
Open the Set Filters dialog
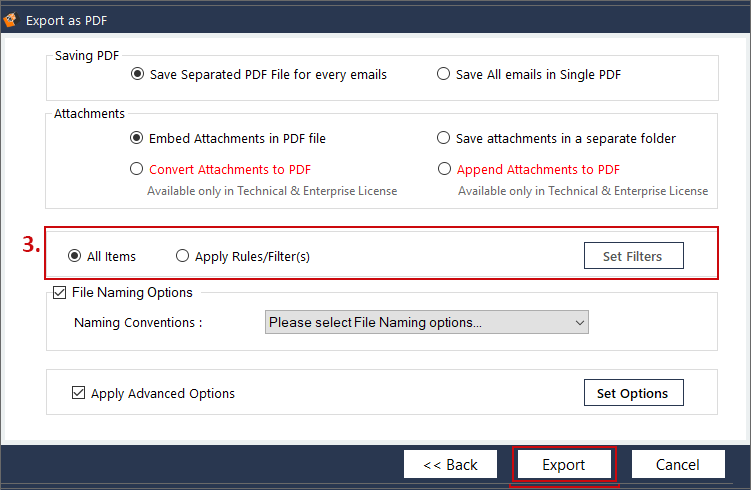(632, 256)
